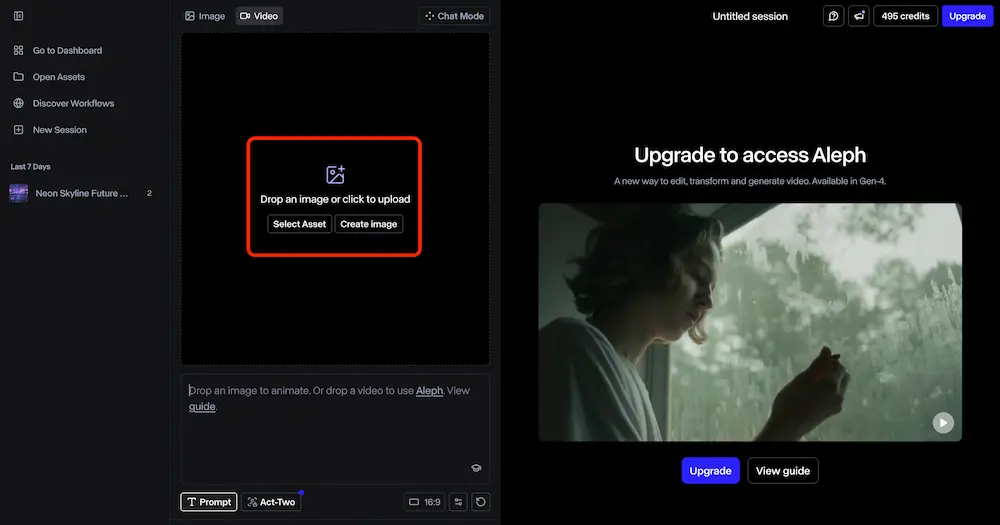This screenshot has width=1000, height=525.
Task: Focus the prompt text input area
Action: 335,429
